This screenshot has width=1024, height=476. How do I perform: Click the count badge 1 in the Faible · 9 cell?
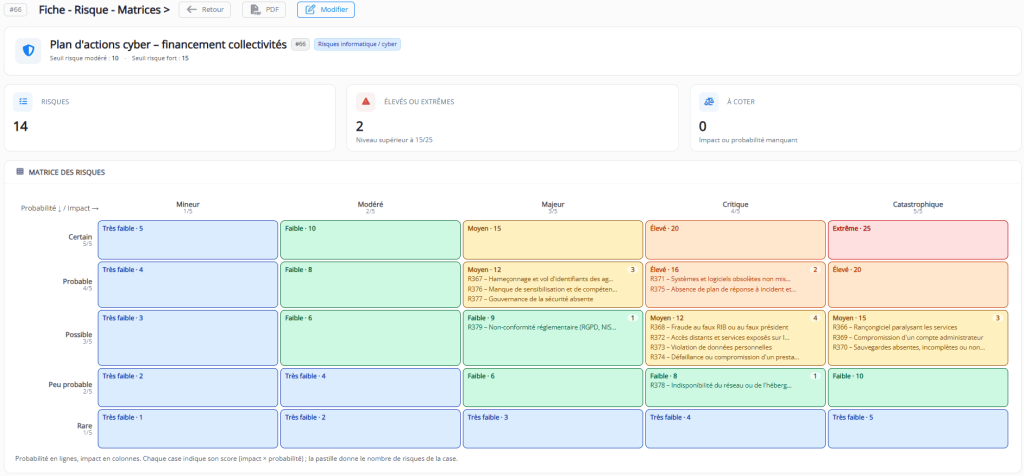(632, 318)
